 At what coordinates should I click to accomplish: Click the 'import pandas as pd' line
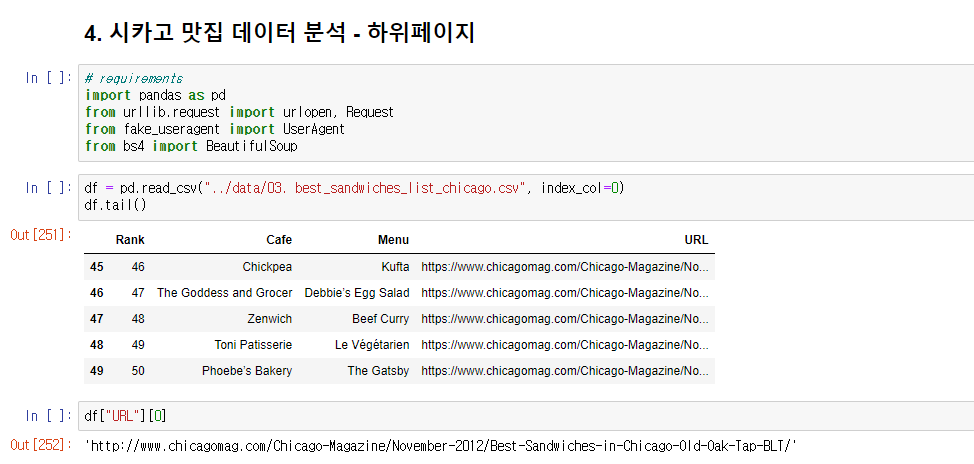155,96
